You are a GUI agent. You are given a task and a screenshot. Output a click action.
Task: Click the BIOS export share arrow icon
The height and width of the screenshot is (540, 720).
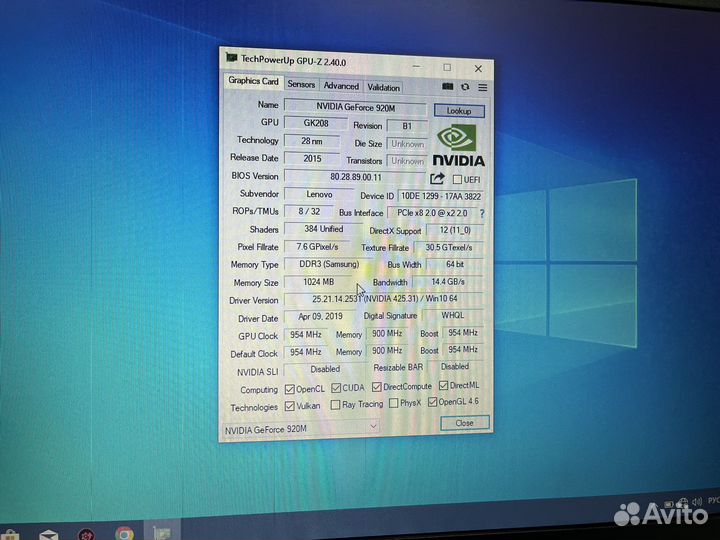(437, 178)
